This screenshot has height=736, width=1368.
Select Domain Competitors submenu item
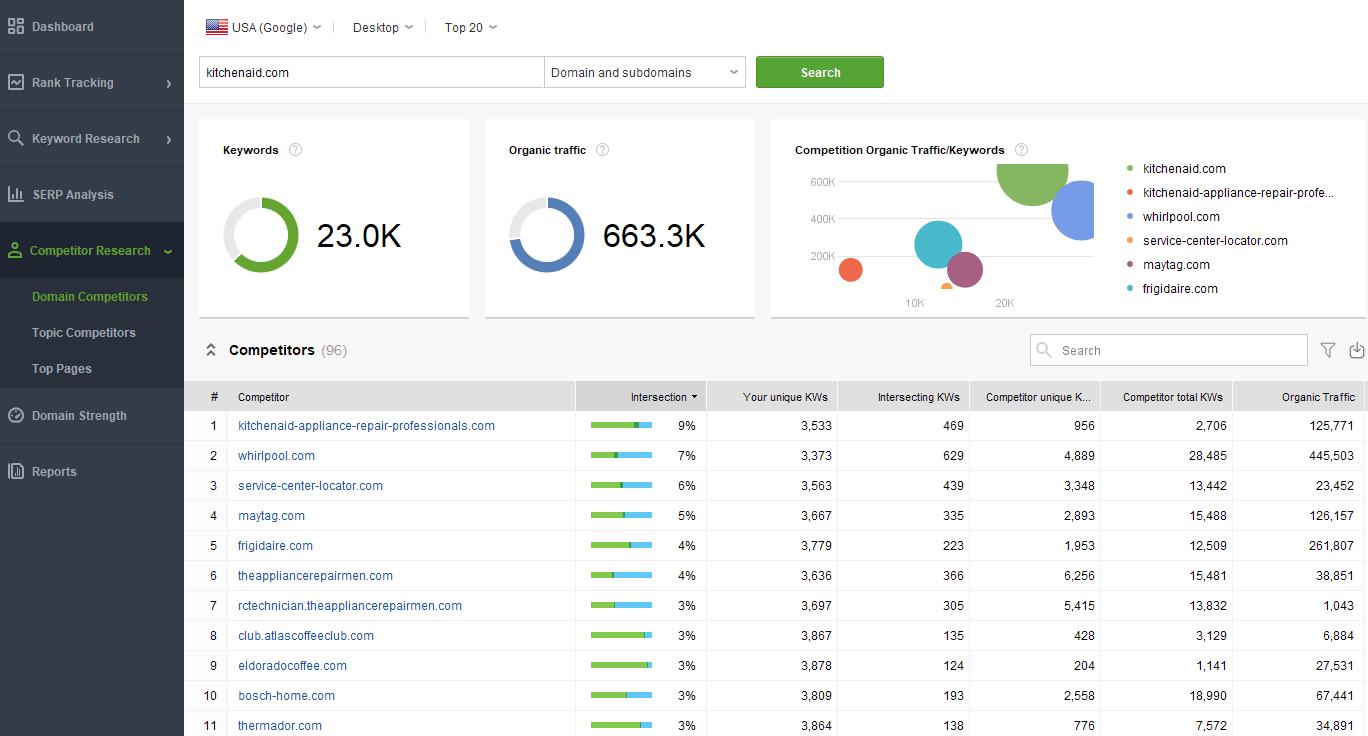[x=90, y=297]
